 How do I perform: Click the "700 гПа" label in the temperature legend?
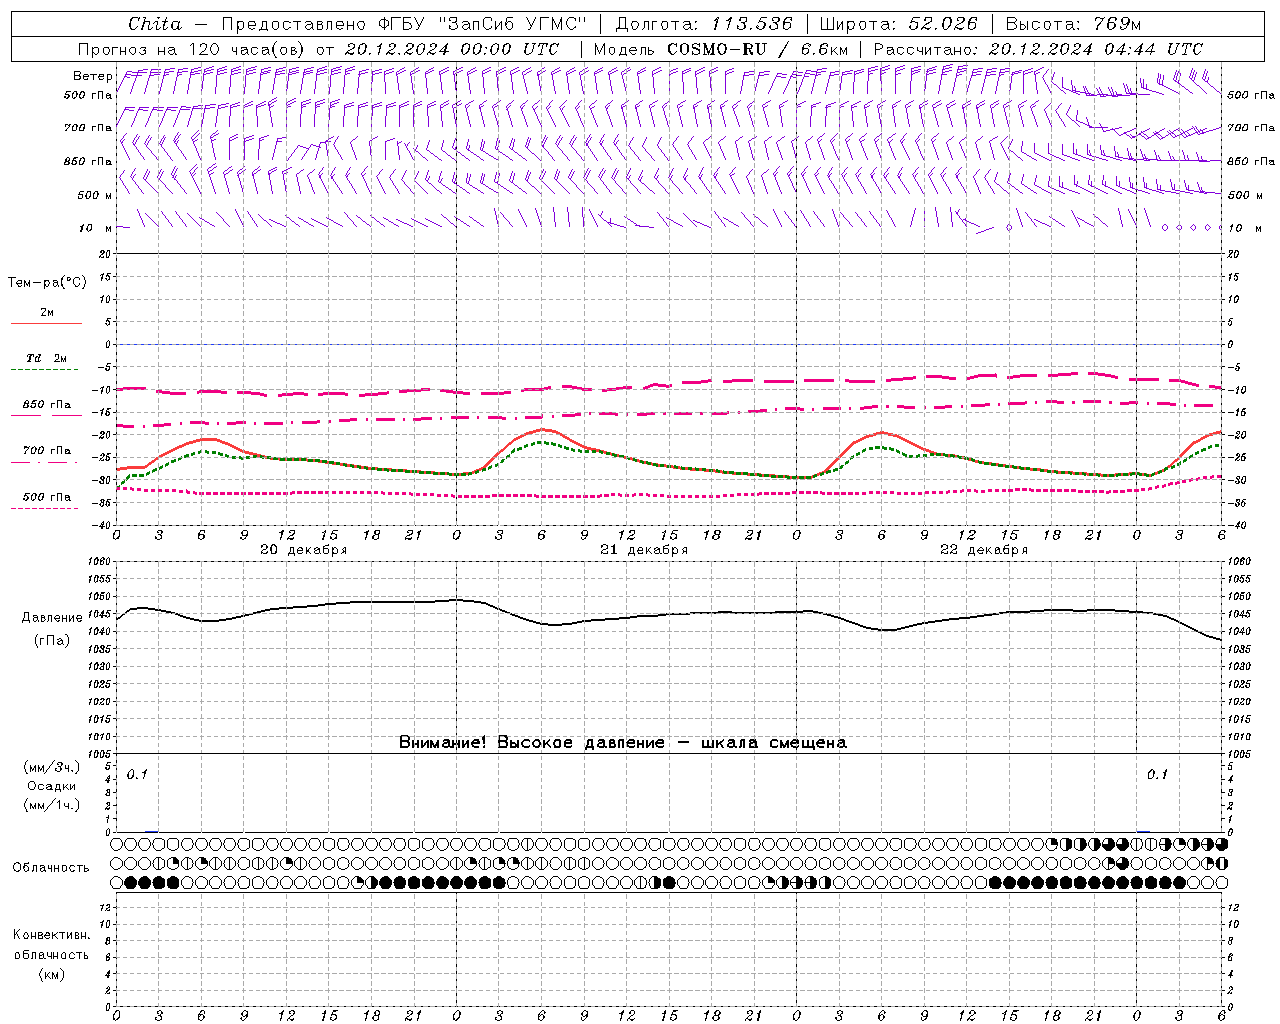click(x=47, y=450)
